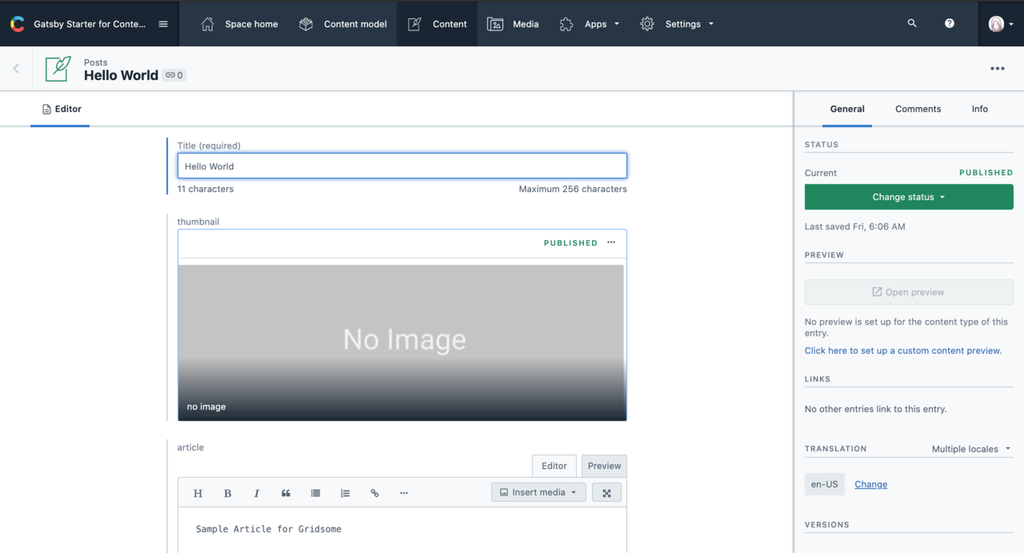This screenshot has height=553, width=1024.
Task: Insert a blockquote in article
Action: point(286,493)
